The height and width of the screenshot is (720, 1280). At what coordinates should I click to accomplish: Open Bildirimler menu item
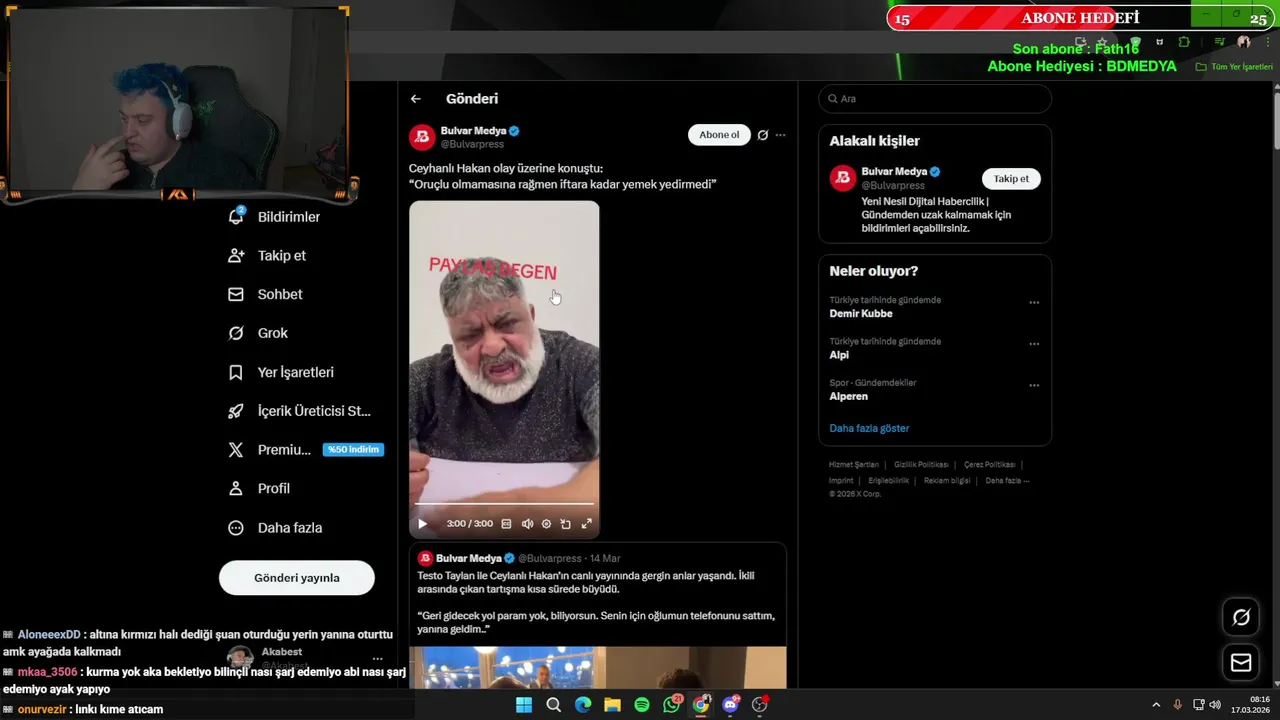[x=289, y=217]
